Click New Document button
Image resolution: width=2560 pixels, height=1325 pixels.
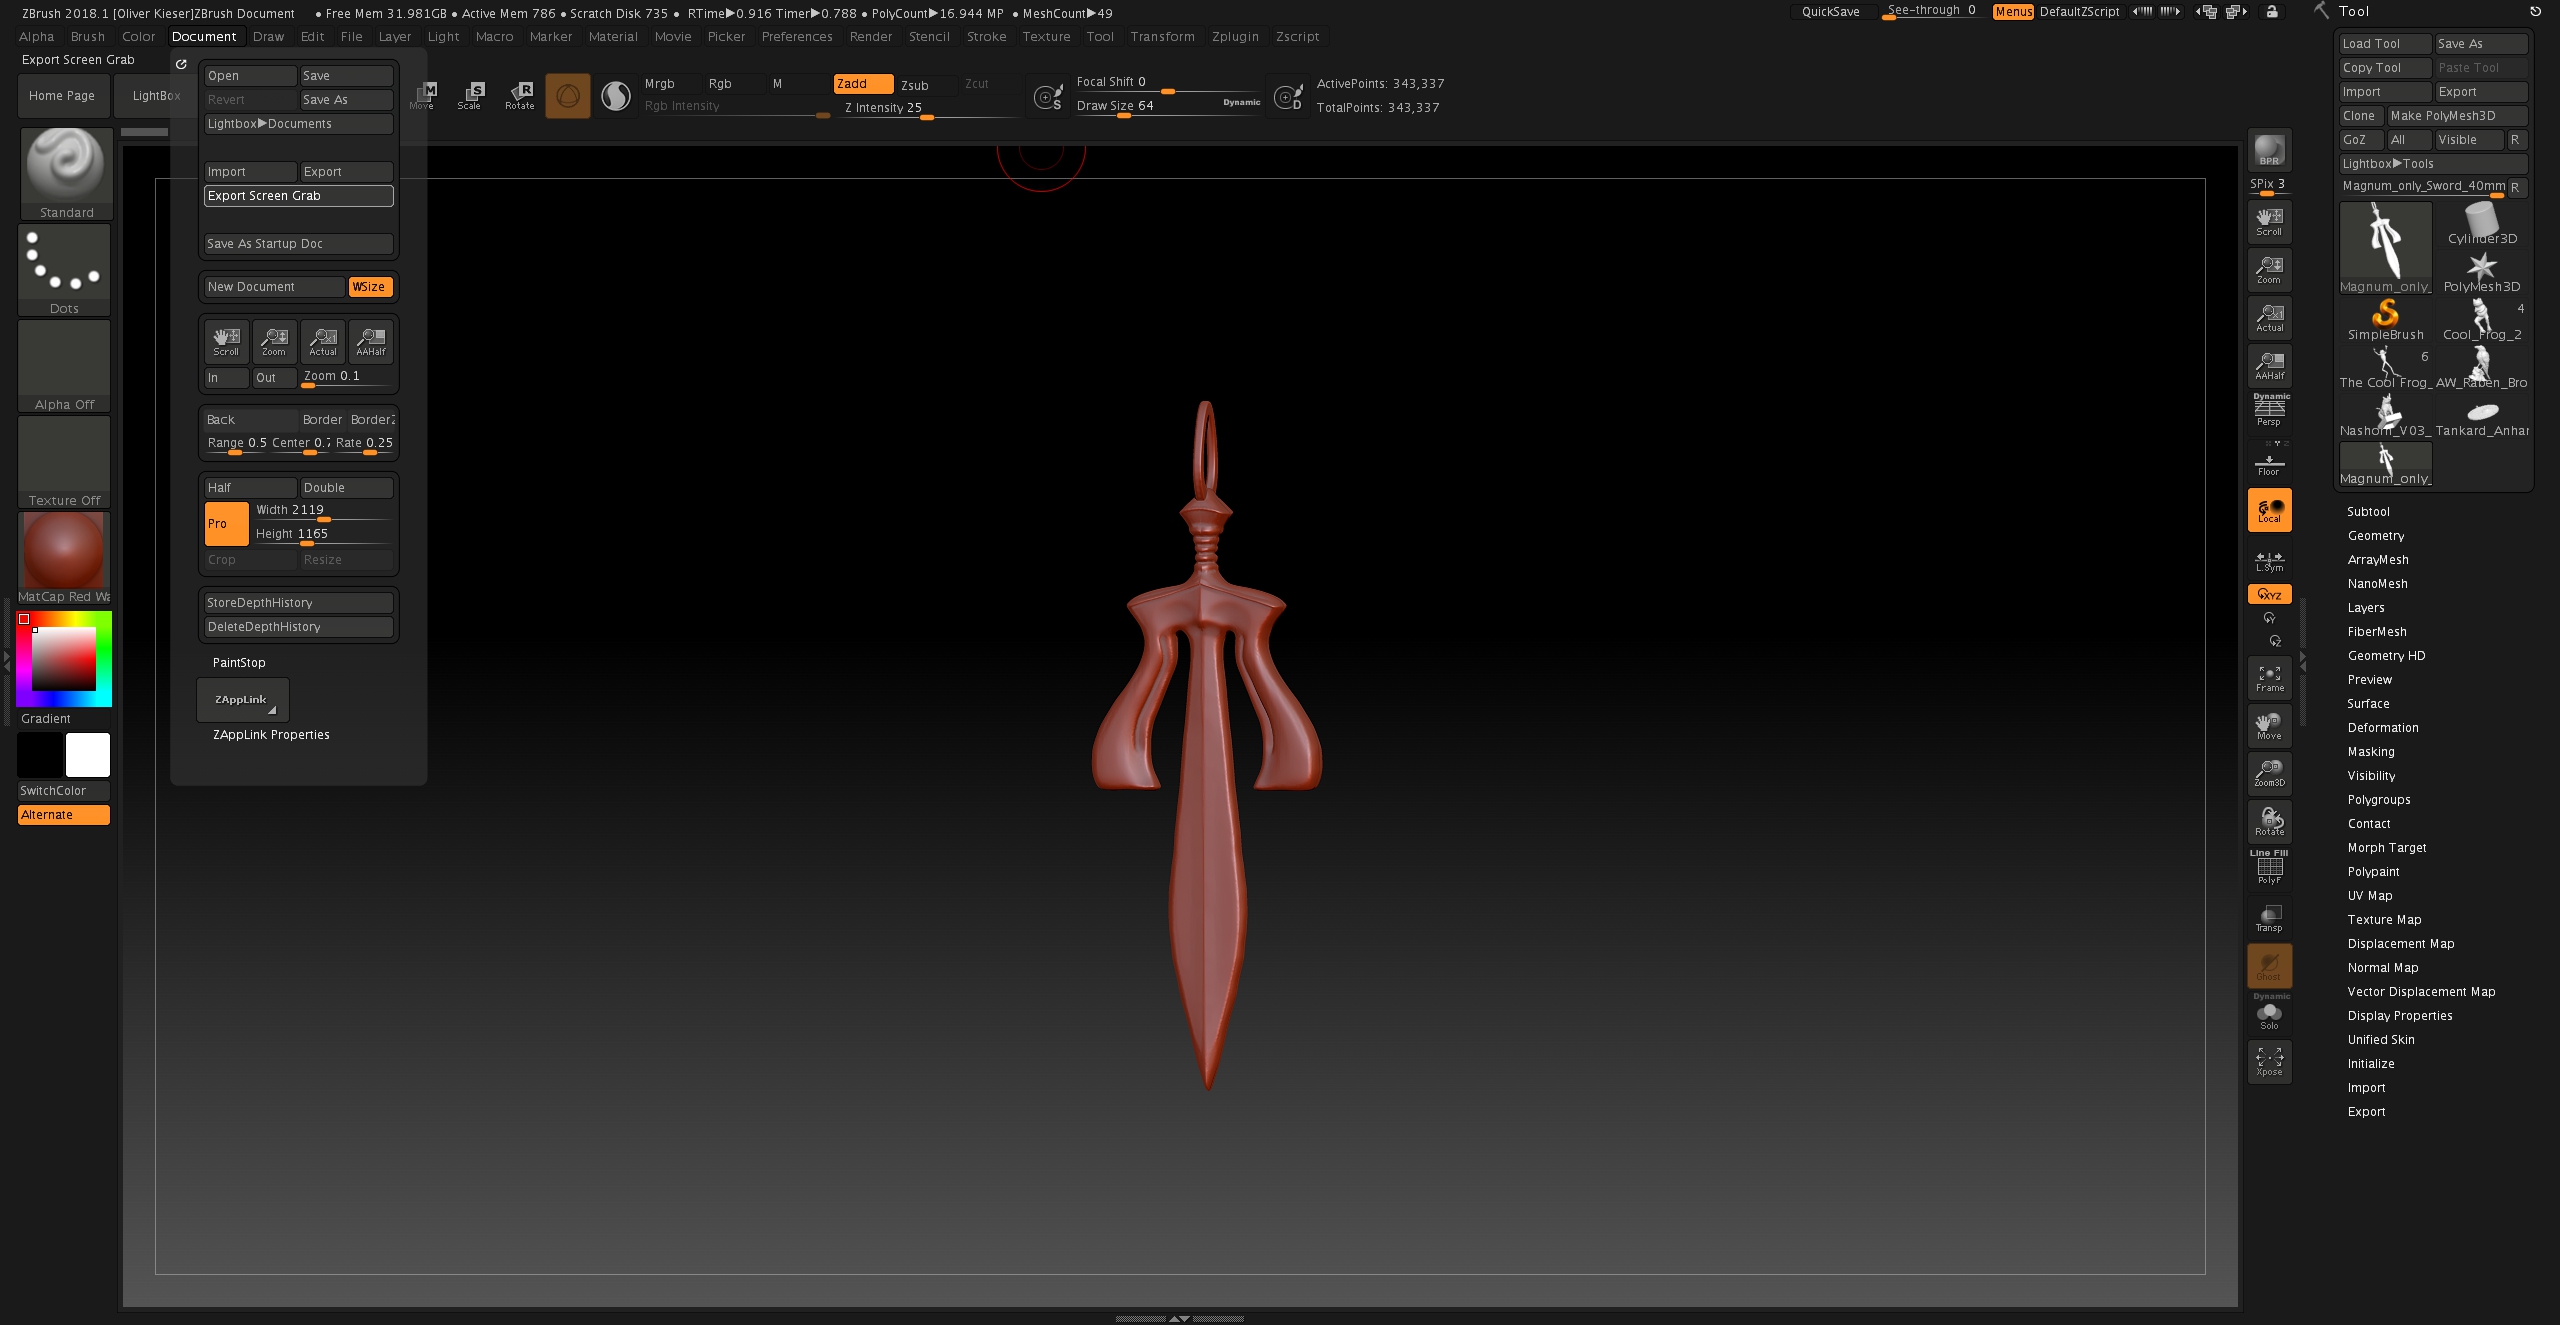pyautogui.click(x=274, y=287)
